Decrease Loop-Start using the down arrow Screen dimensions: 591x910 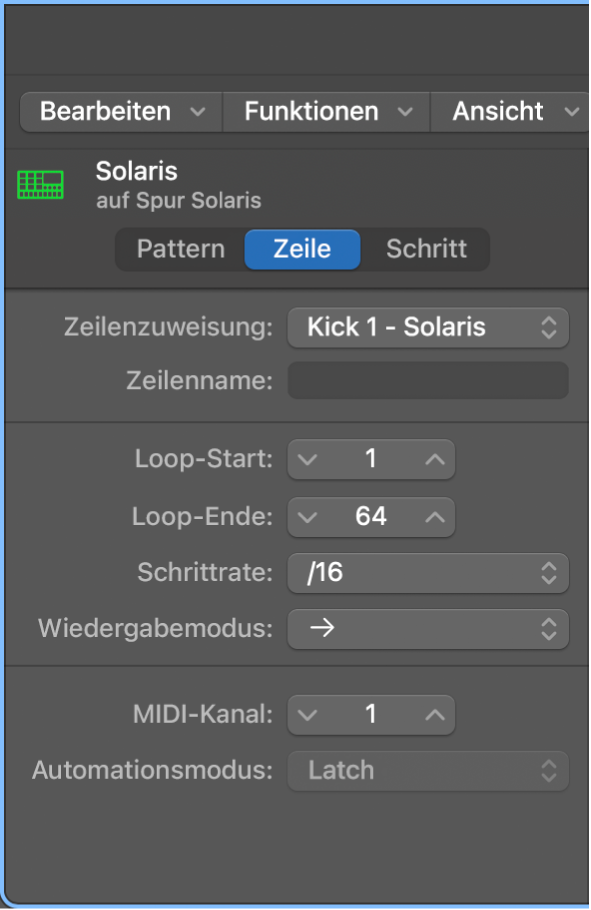(309, 459)
